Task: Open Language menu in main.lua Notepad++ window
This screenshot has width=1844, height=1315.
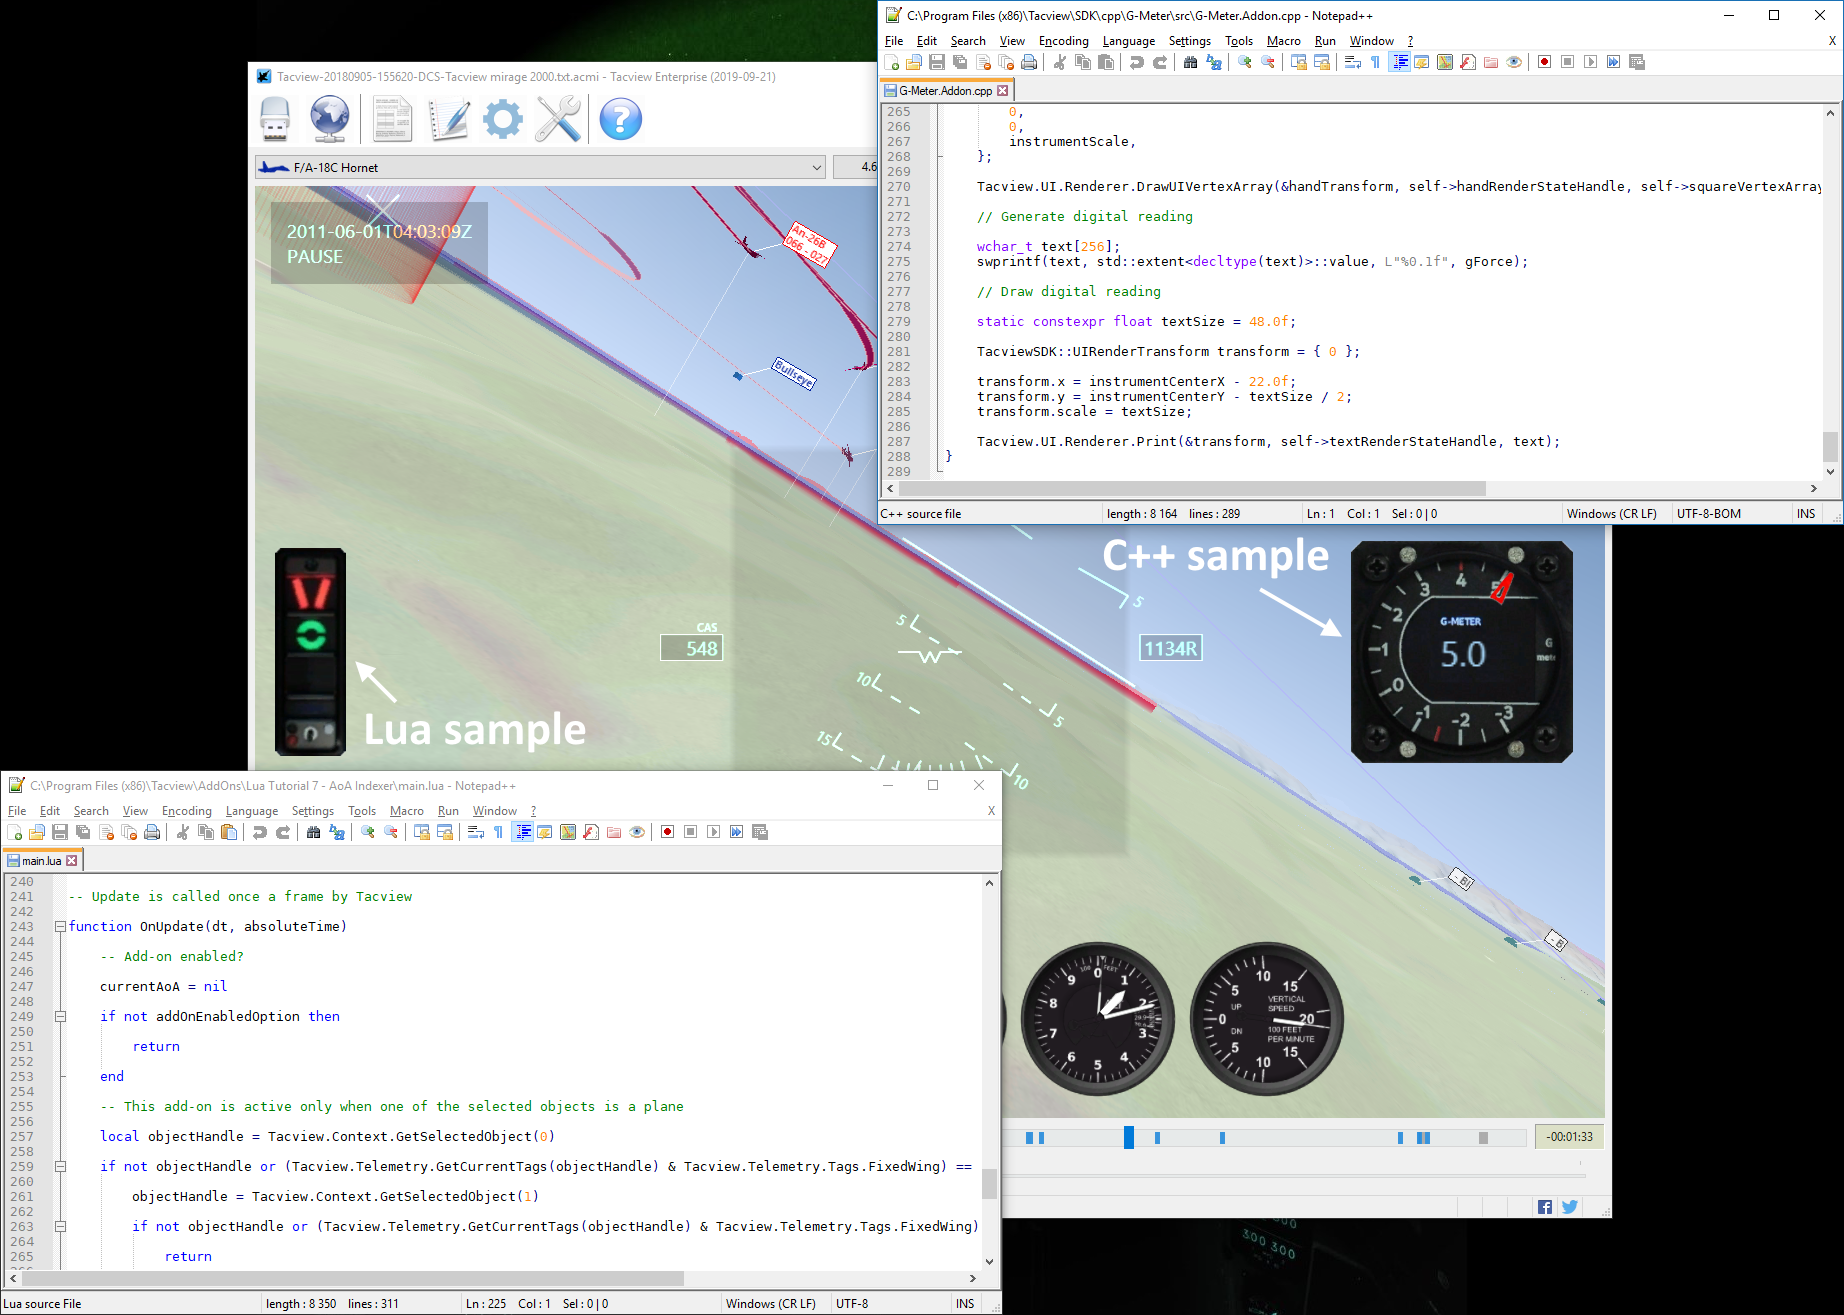Action: point(252,811)
